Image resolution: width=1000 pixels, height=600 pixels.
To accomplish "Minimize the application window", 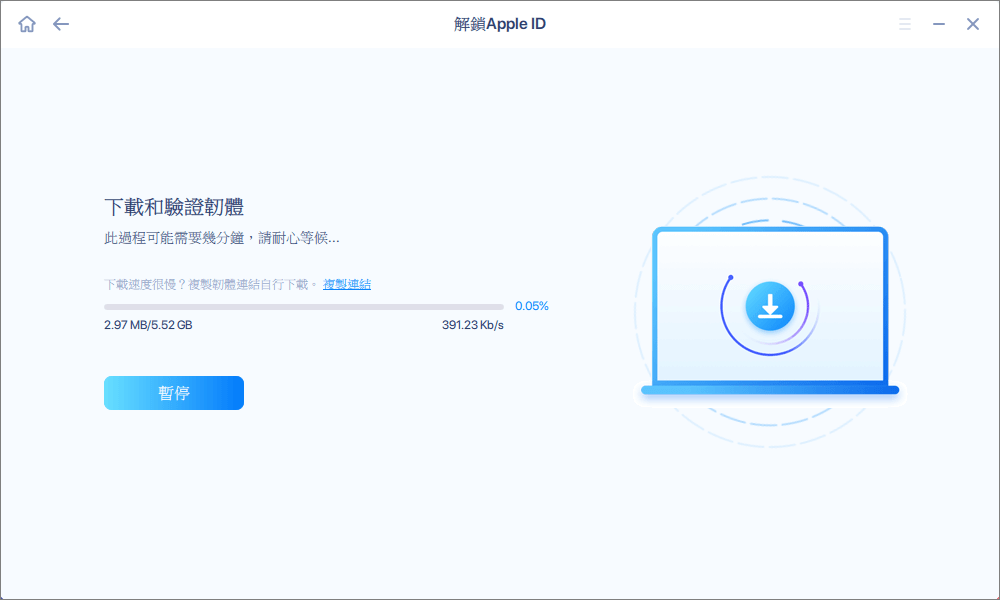I will (x=940, y=23).
